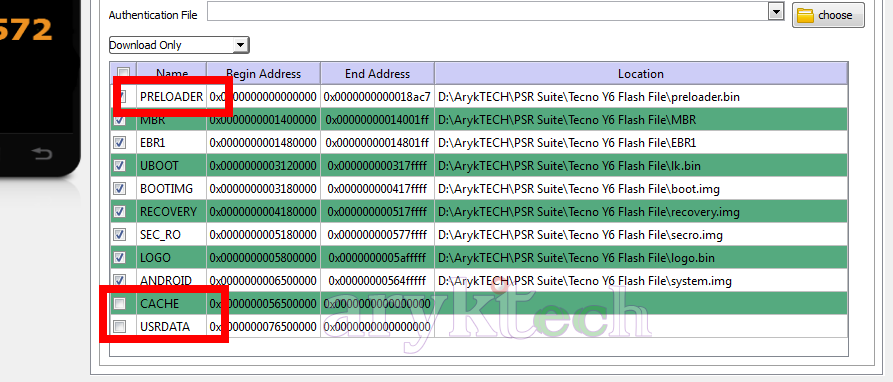Select the EBR1 file location cell

click(641, 143)
